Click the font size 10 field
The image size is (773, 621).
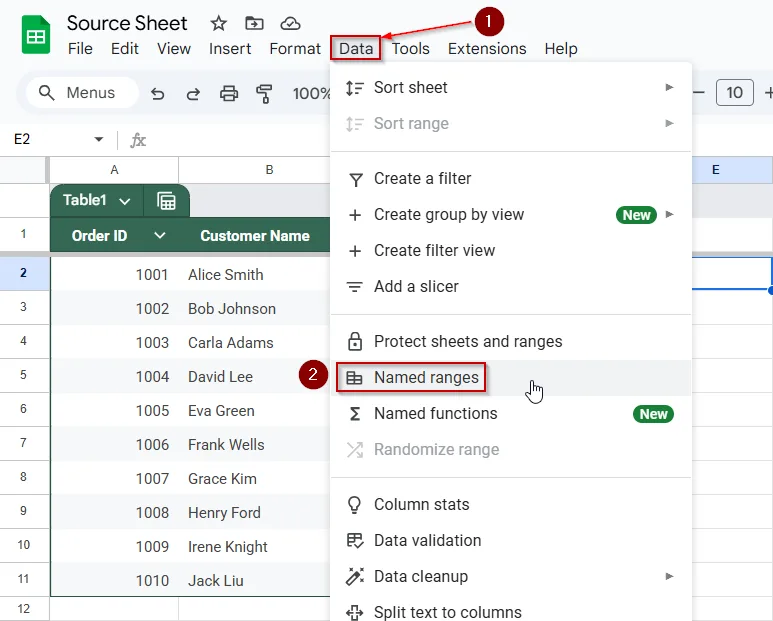pyautogui.click(x=735, y=92)
